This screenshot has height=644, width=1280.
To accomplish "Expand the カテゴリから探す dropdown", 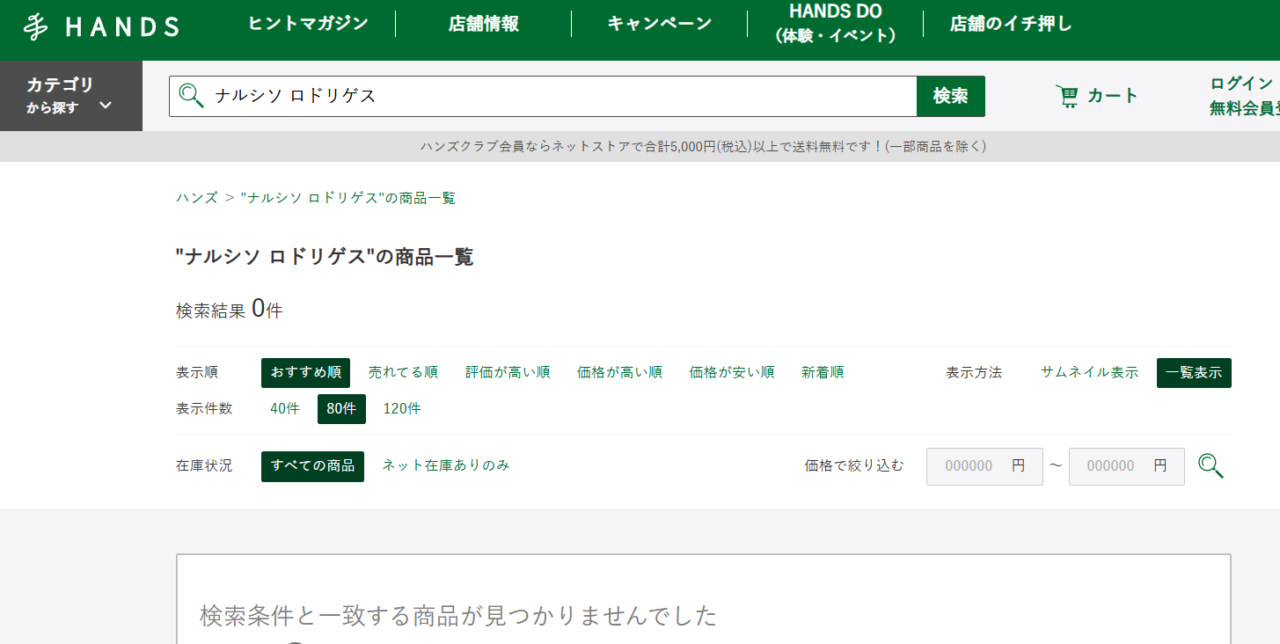I will 70,96.
